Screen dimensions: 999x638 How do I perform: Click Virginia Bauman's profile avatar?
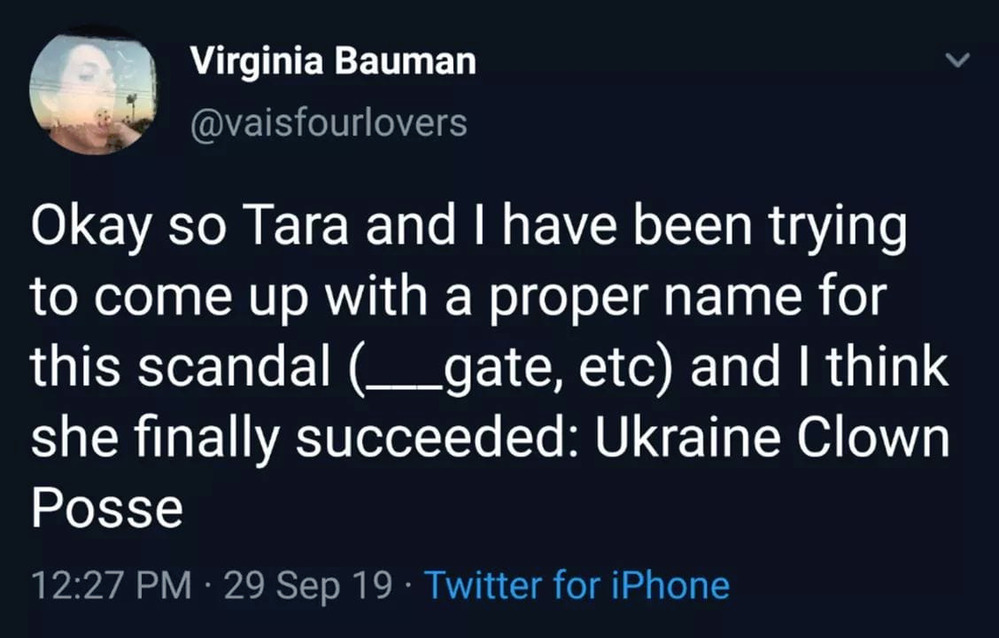[x=93, y=93]
